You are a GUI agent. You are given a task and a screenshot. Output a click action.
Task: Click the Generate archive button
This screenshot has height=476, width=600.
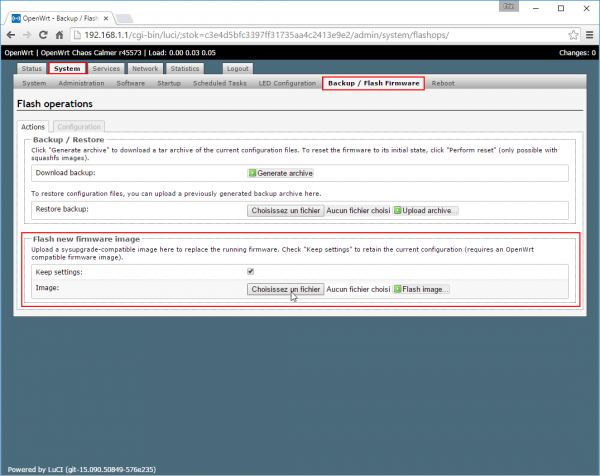(284, 173)
